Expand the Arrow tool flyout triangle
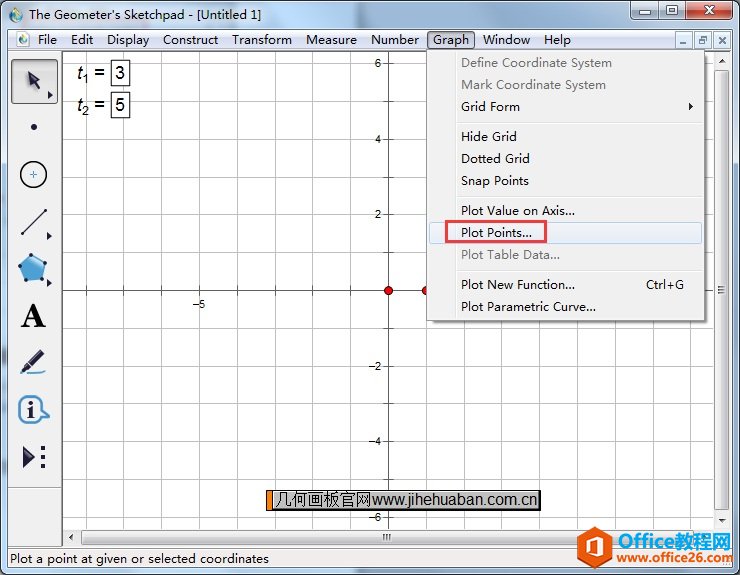 (50, 95)
